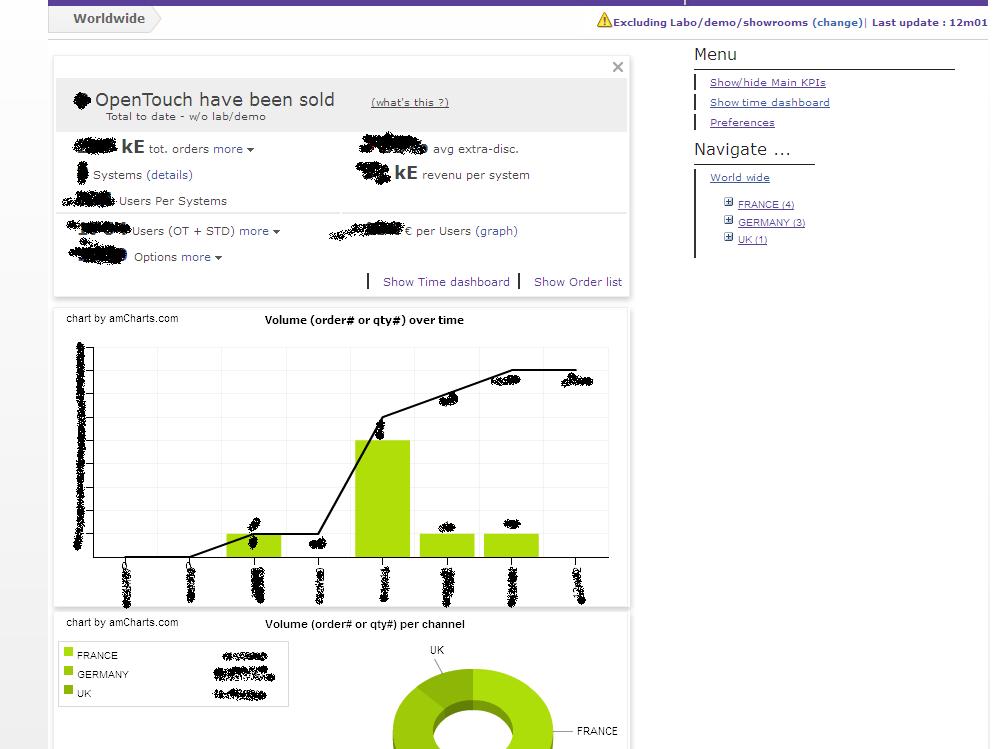Click Show Time dashboard button
Screen dimensions: 998x749
446,282
